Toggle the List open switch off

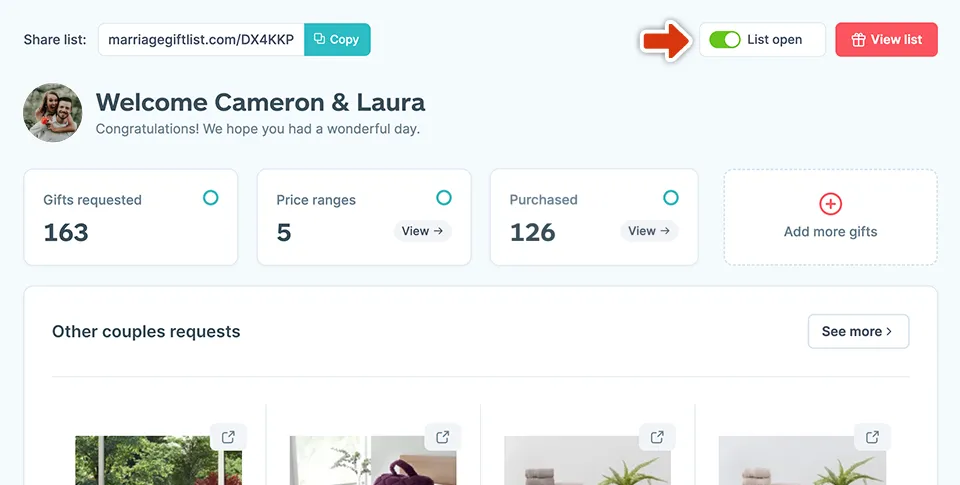pyautogui.click(x=724, y=40)
